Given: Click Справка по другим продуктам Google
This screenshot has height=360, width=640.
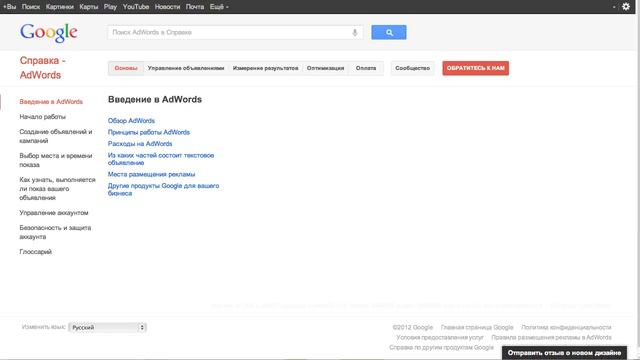Looking at the screenshot, I should 441,348.
